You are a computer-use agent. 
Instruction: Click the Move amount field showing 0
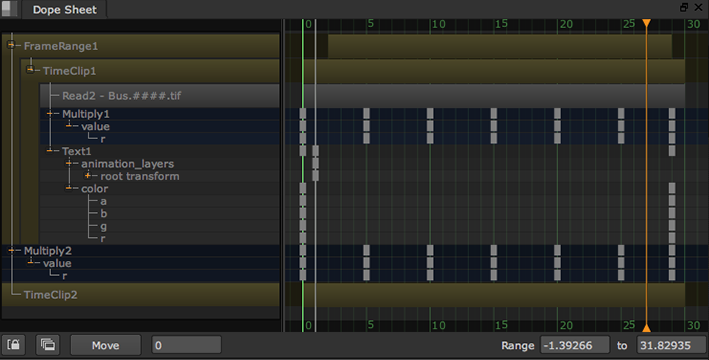point(186,345)
